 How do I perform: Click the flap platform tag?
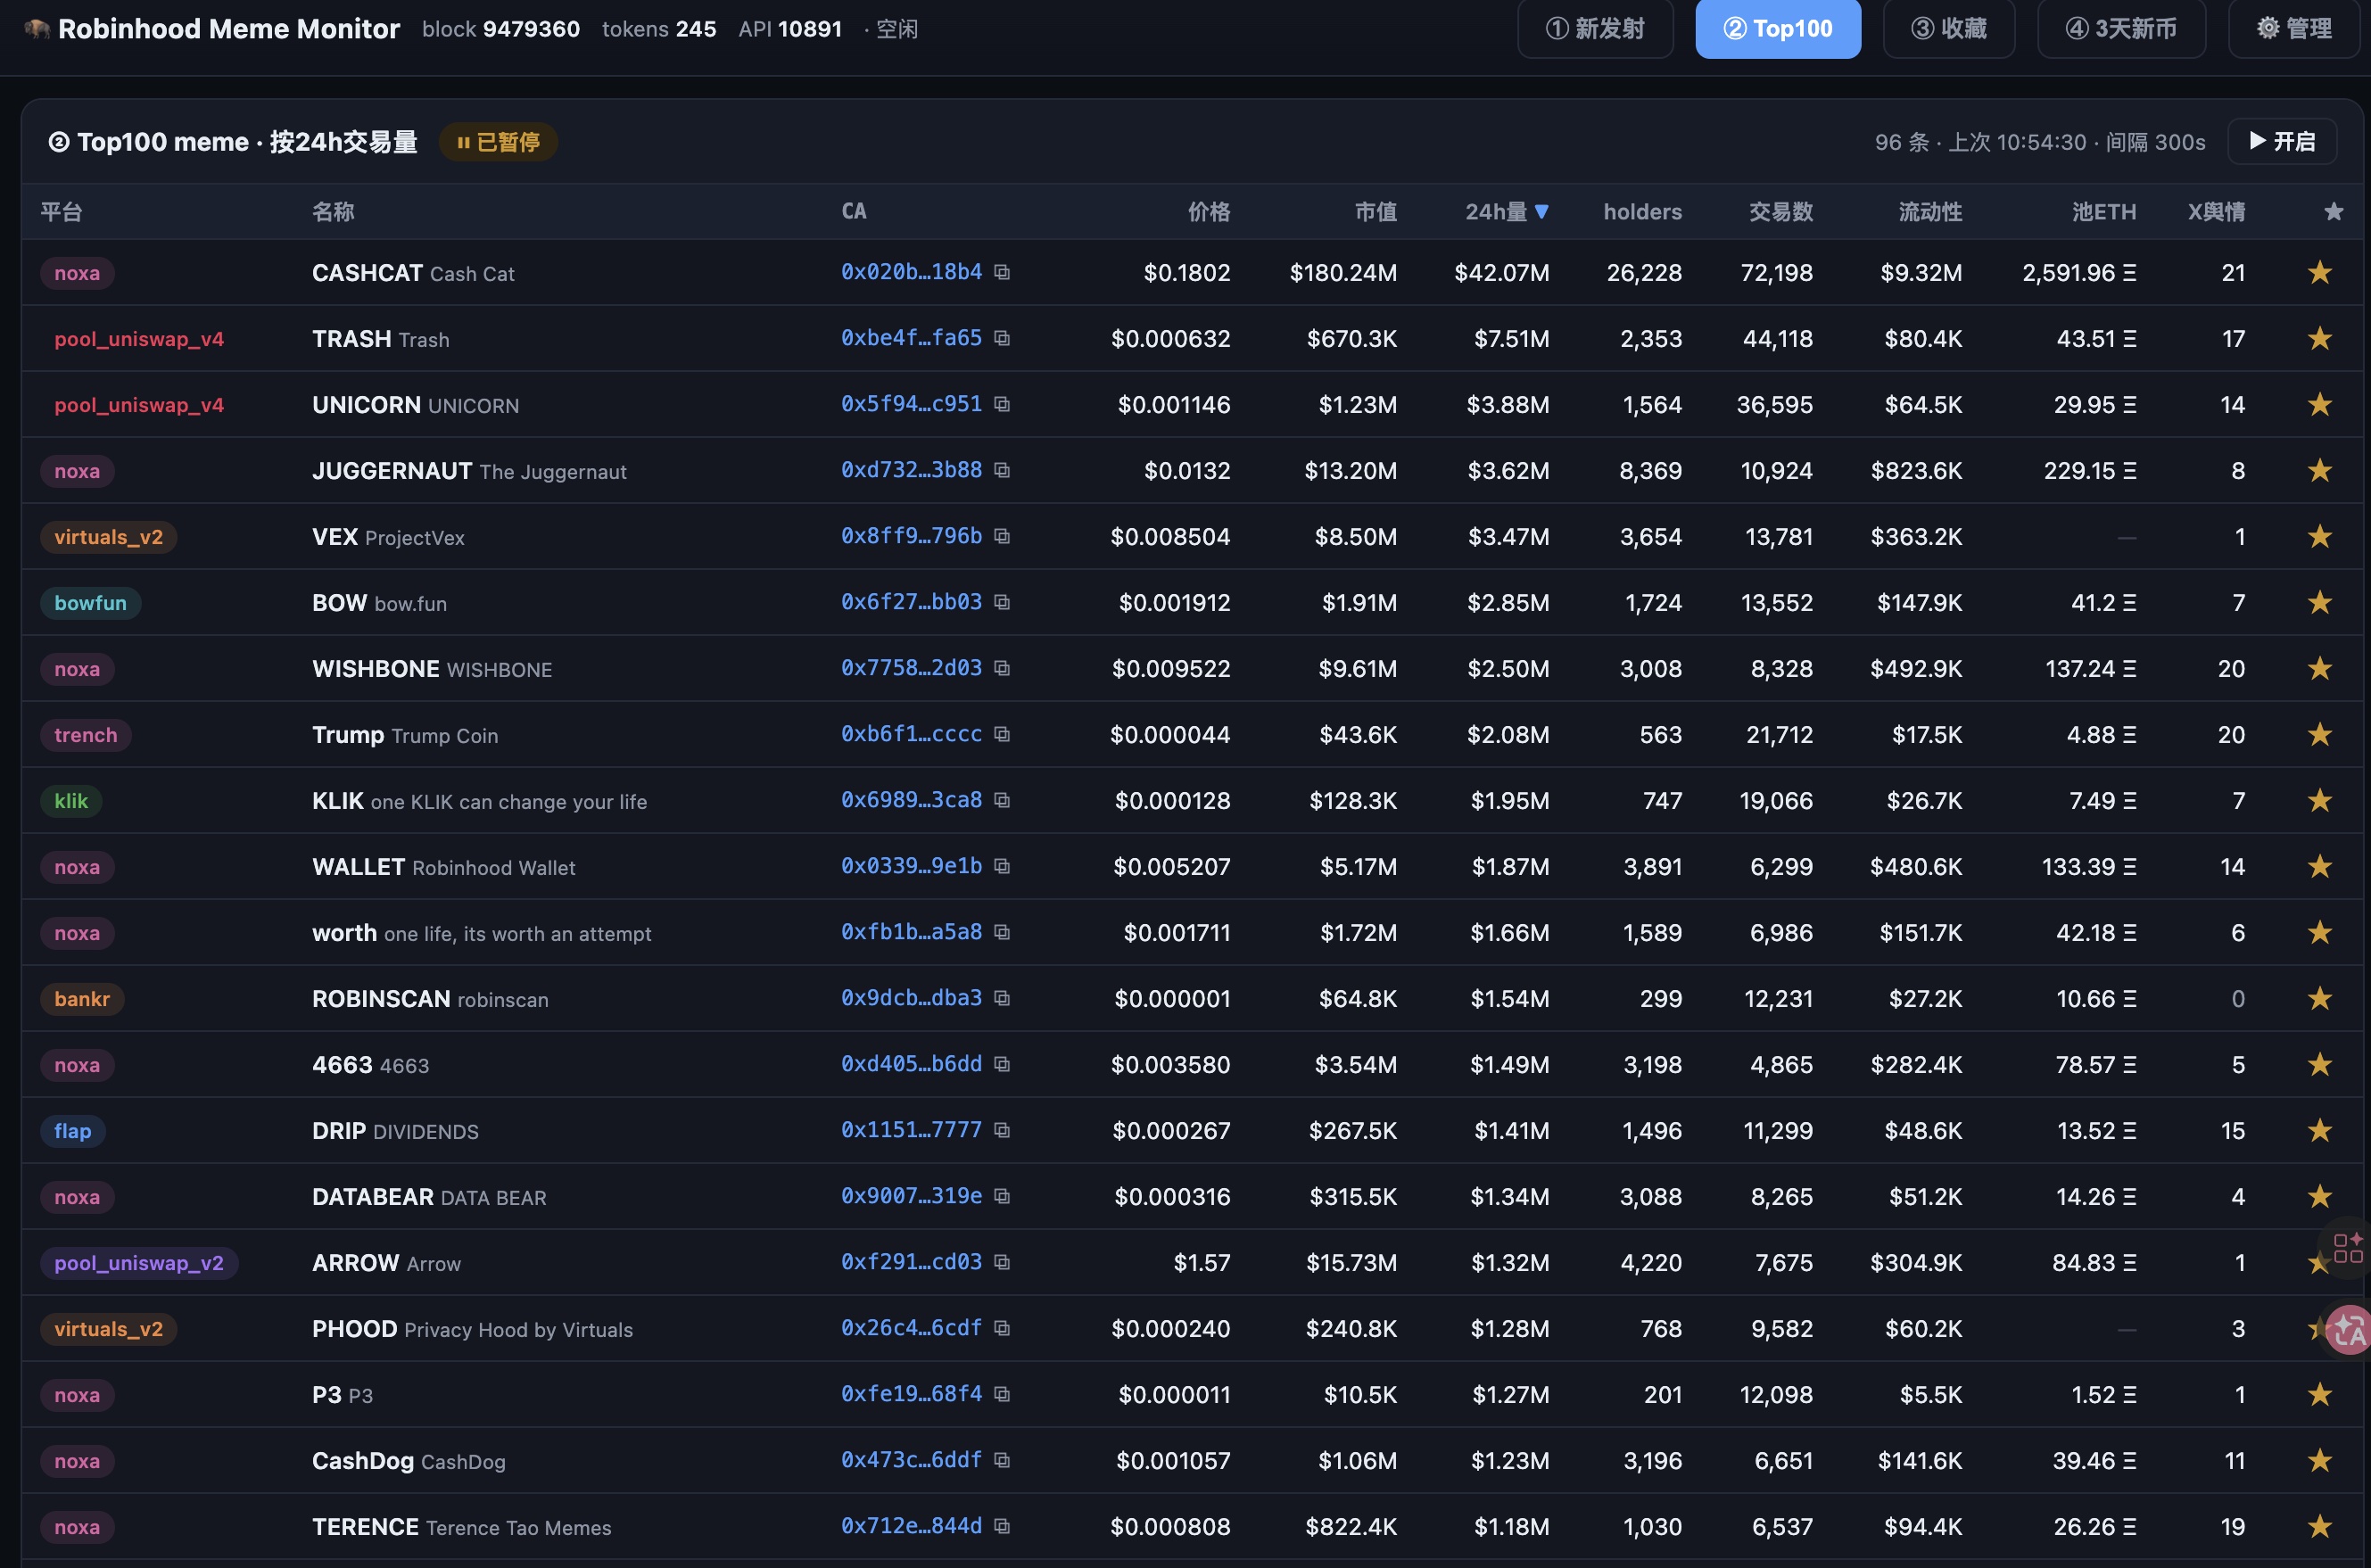(73, 1131)
